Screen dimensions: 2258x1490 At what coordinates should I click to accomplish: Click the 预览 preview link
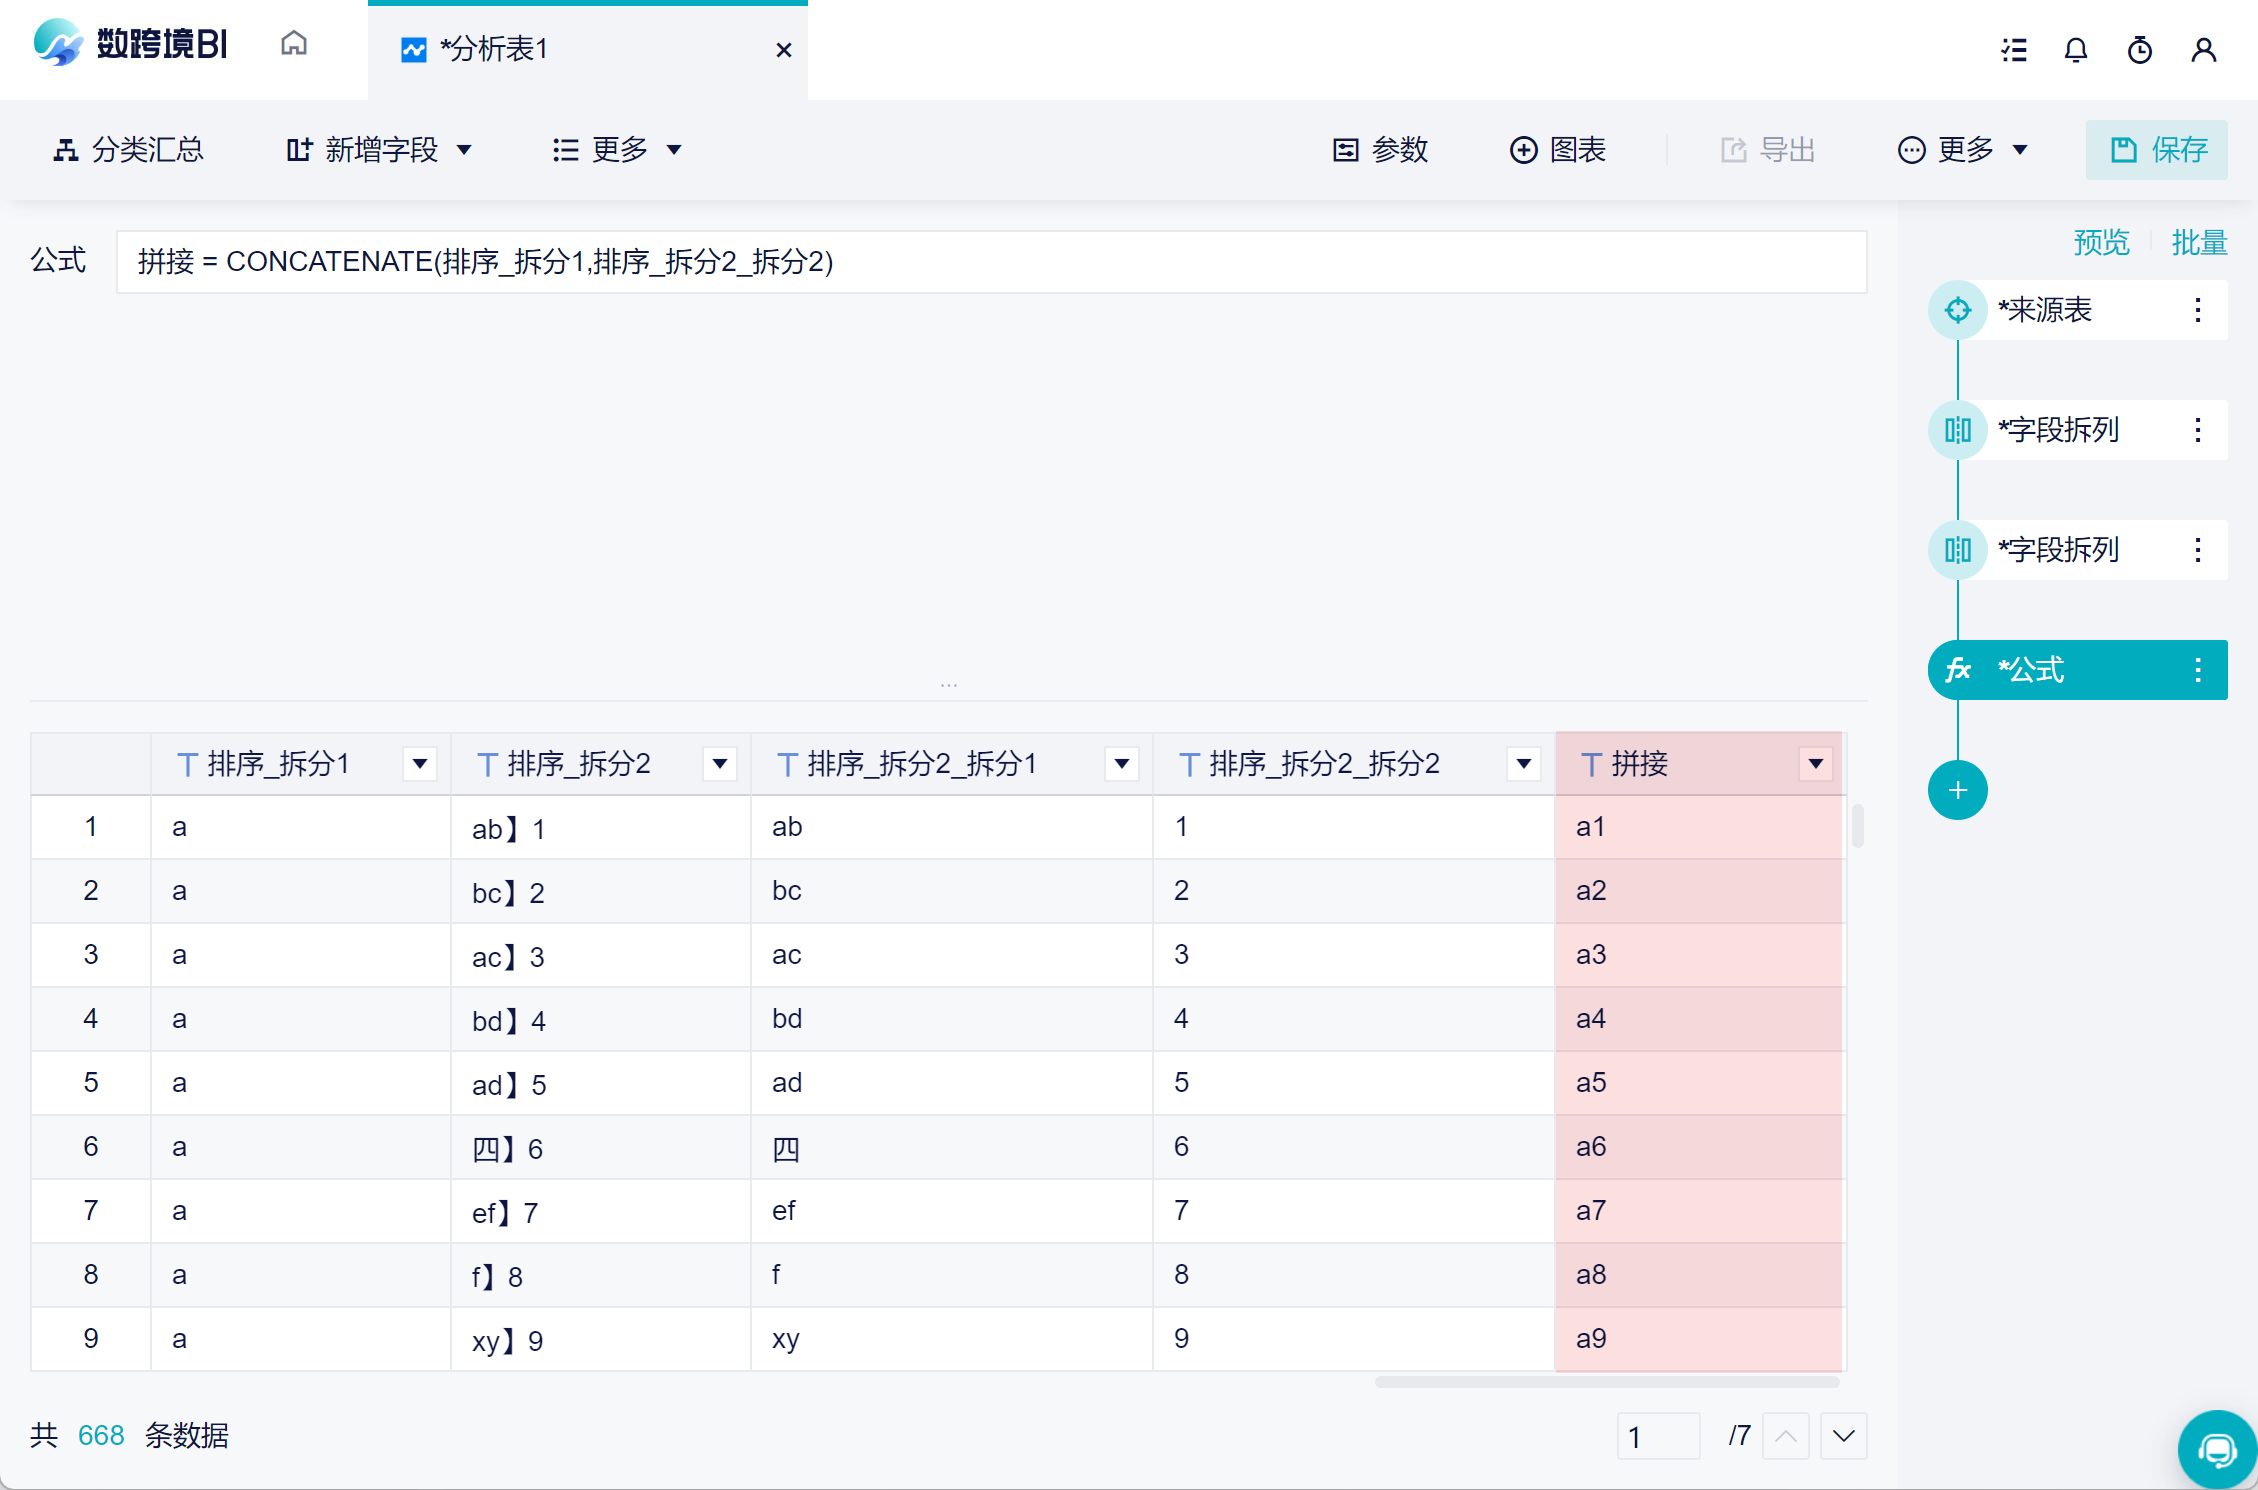2101,242
